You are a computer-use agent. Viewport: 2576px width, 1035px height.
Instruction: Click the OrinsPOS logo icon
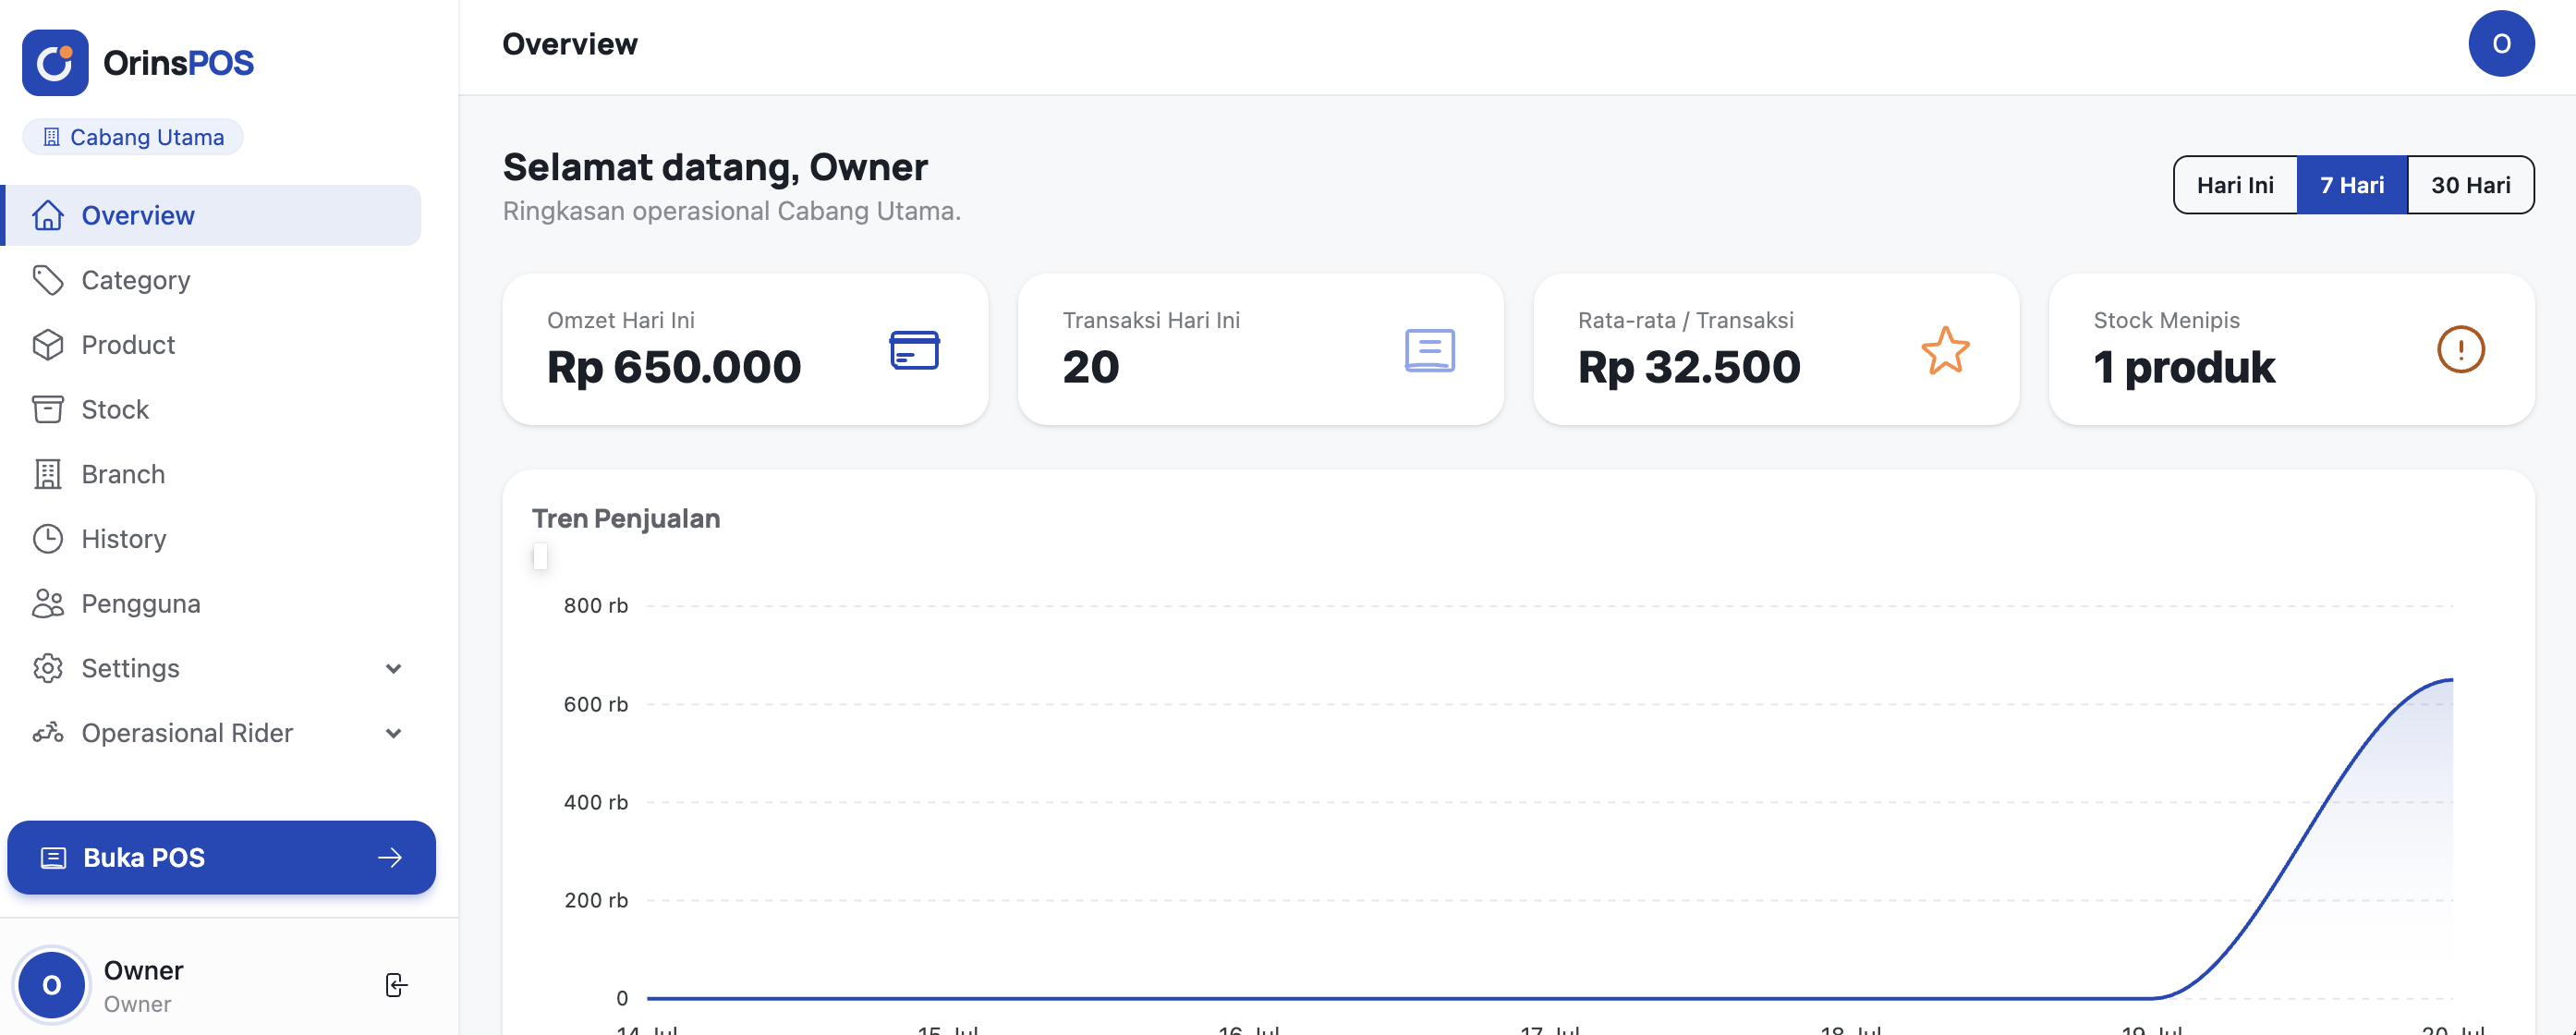[x=55, y=63]
